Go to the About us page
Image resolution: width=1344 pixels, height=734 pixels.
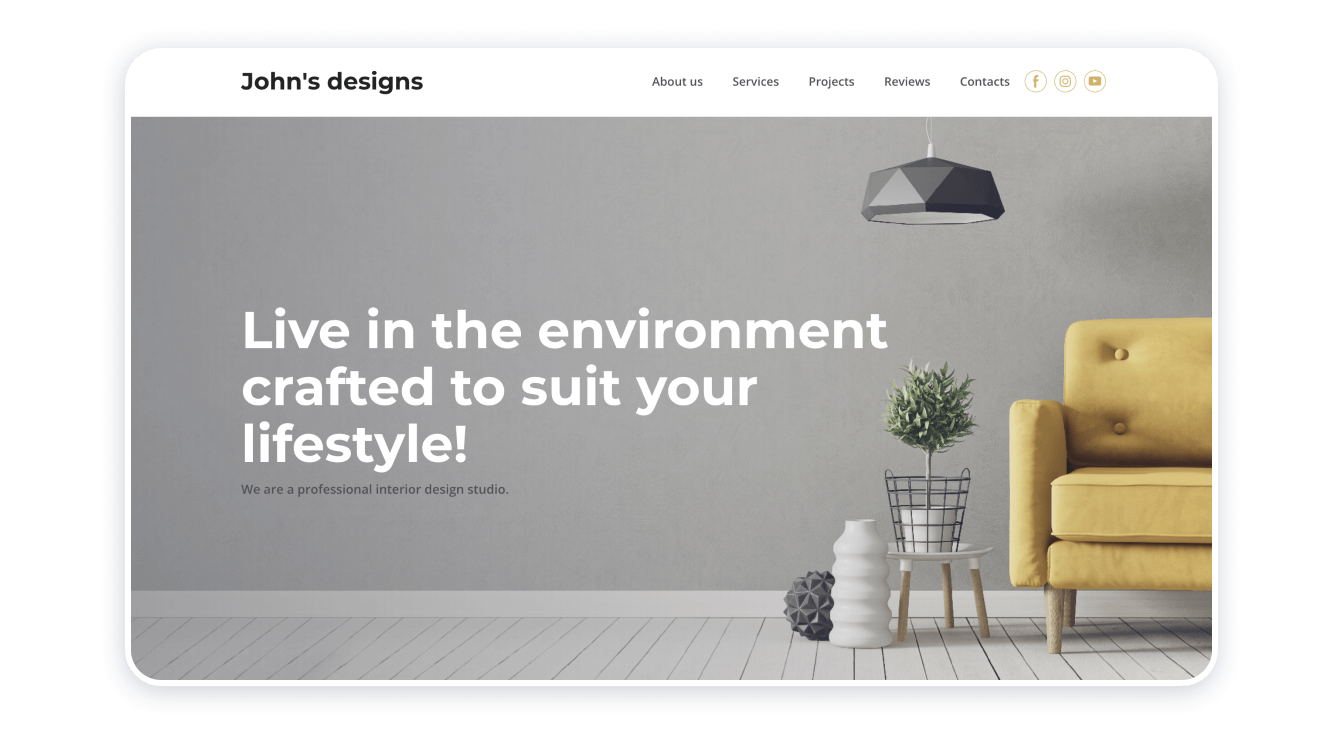[x=677, y=82]
